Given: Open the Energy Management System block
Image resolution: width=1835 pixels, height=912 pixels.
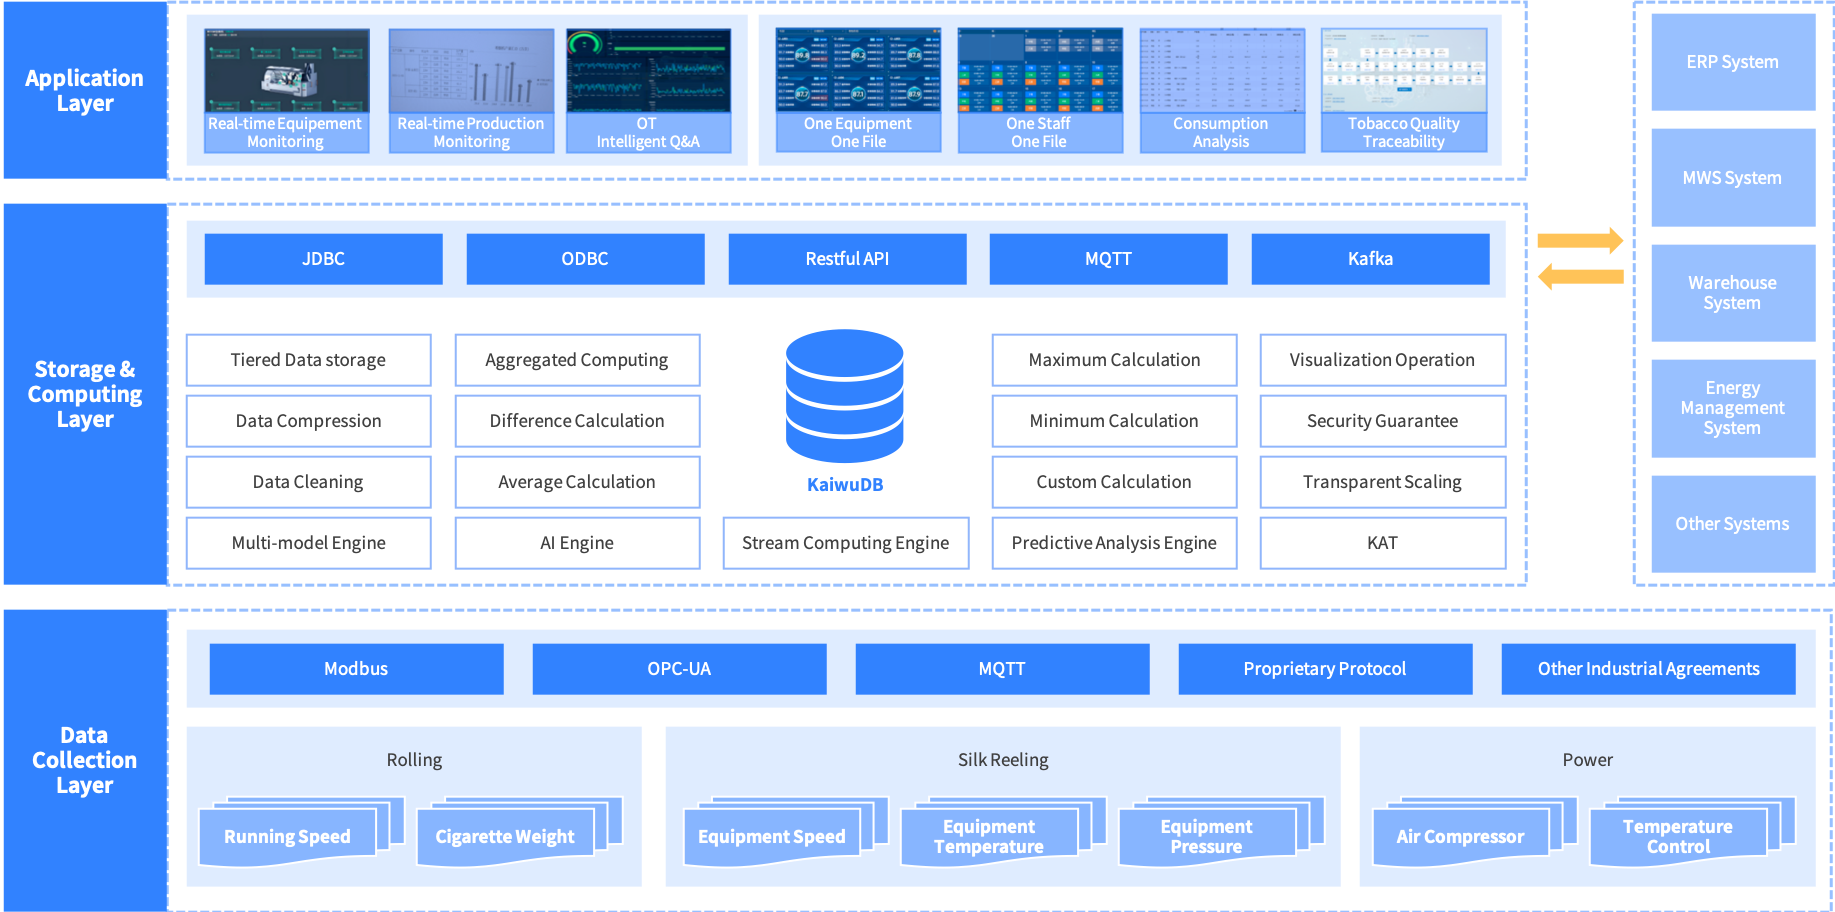Looking at the screenshot, I should click(1733, 408).
